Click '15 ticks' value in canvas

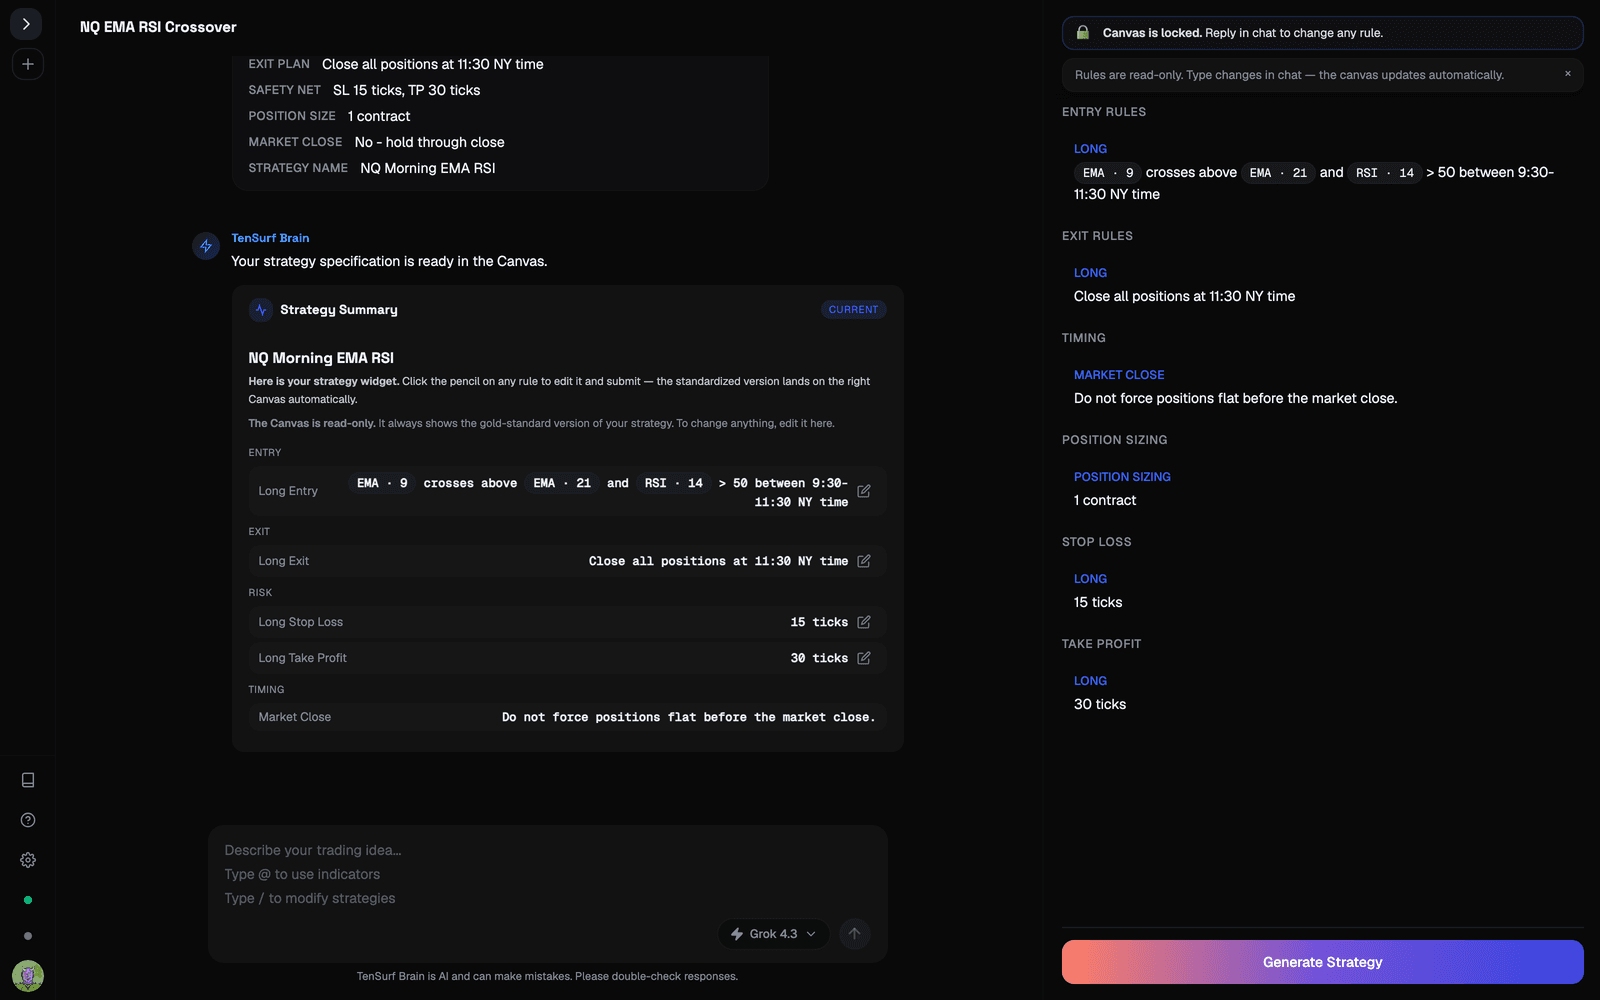point(1098,602)
